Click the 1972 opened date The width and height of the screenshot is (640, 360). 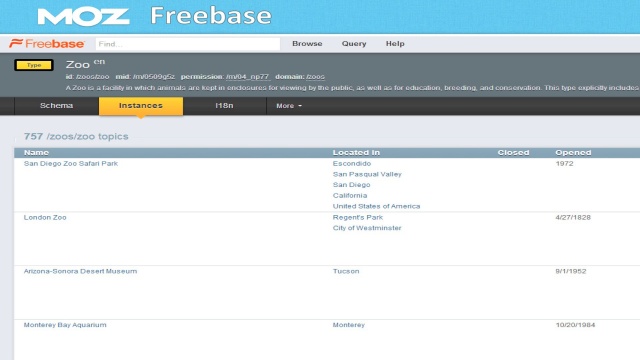click(x=564, y=163)
